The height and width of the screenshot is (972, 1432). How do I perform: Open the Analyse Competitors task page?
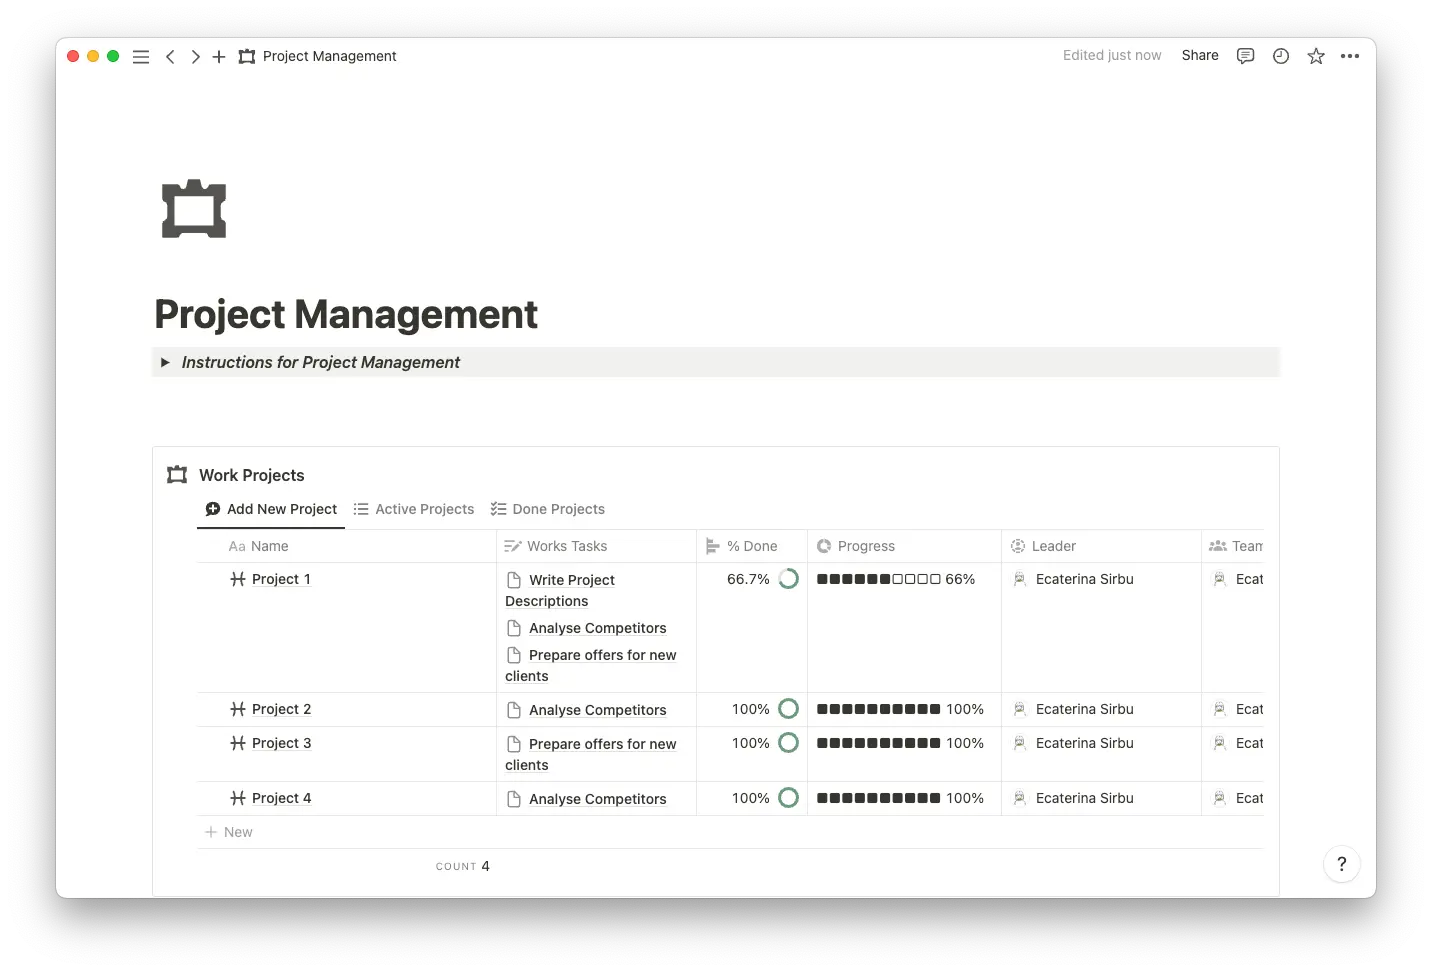[x=597, y=628]
